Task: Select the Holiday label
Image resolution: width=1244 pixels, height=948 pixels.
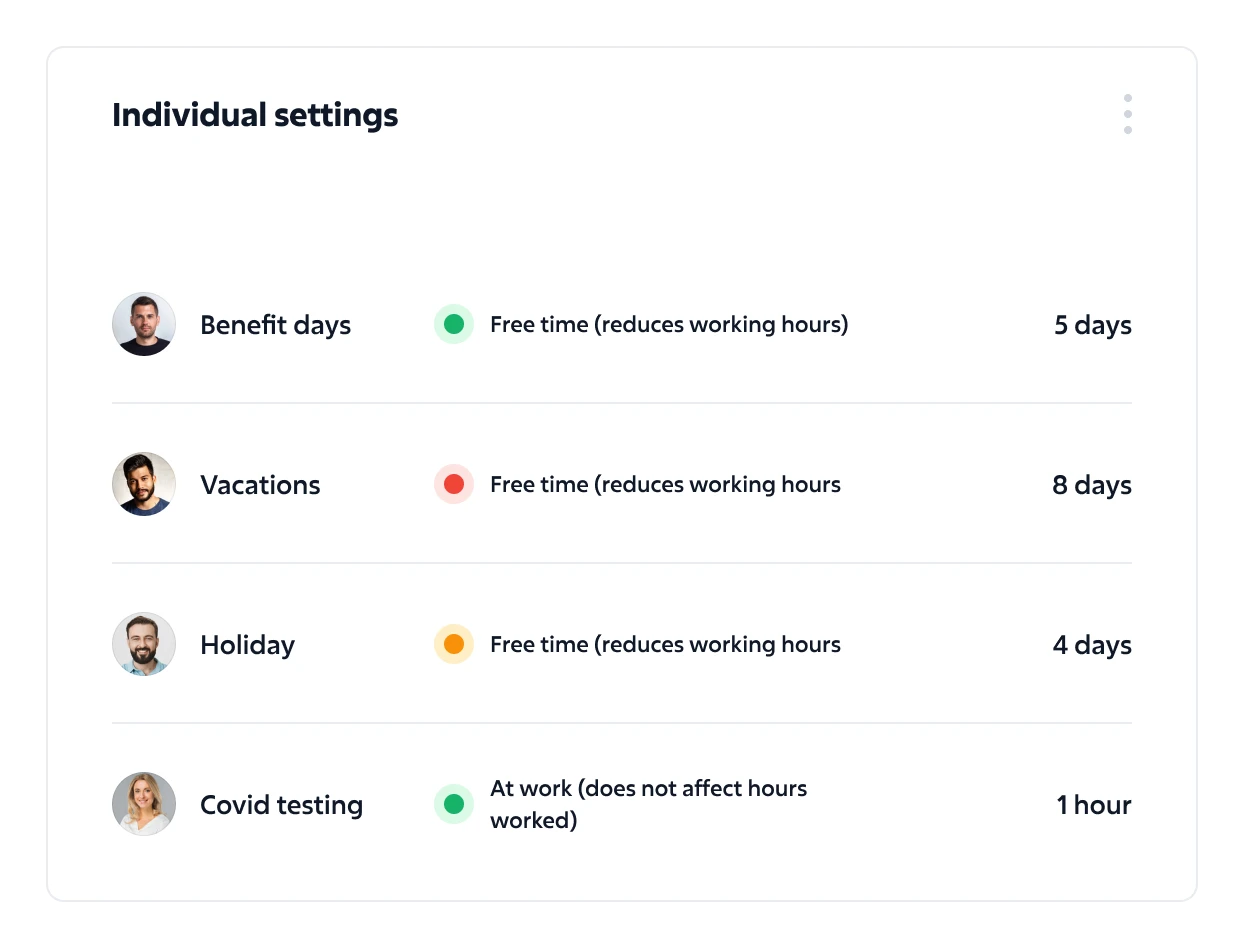Action: pyautogui.click(x=247, y=645)
